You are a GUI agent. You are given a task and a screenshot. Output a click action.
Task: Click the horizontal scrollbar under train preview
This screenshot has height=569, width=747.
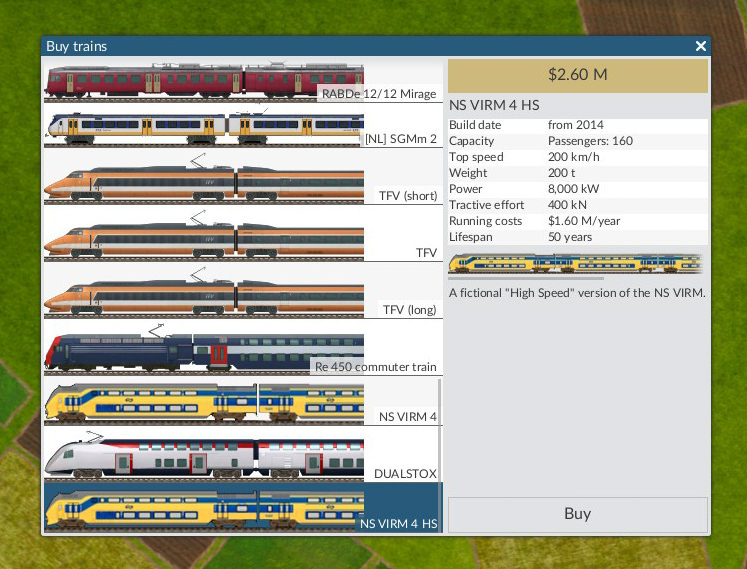526,278
